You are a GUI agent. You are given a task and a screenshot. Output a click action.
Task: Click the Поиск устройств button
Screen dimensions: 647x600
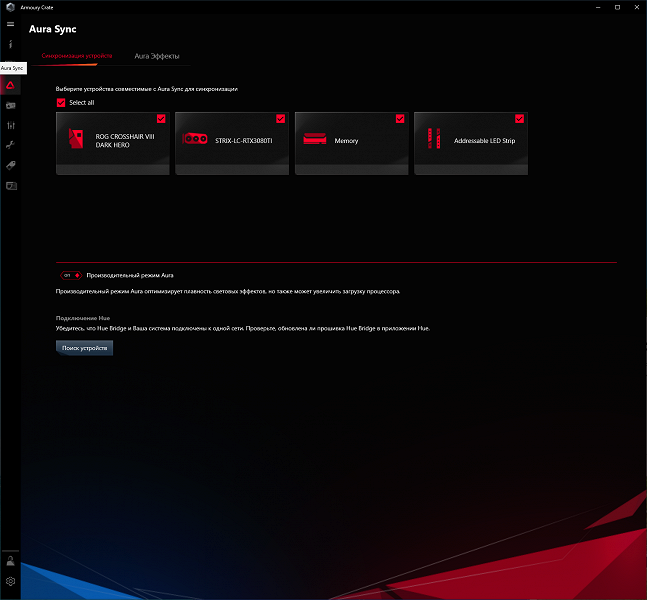(x=84, y=348)
